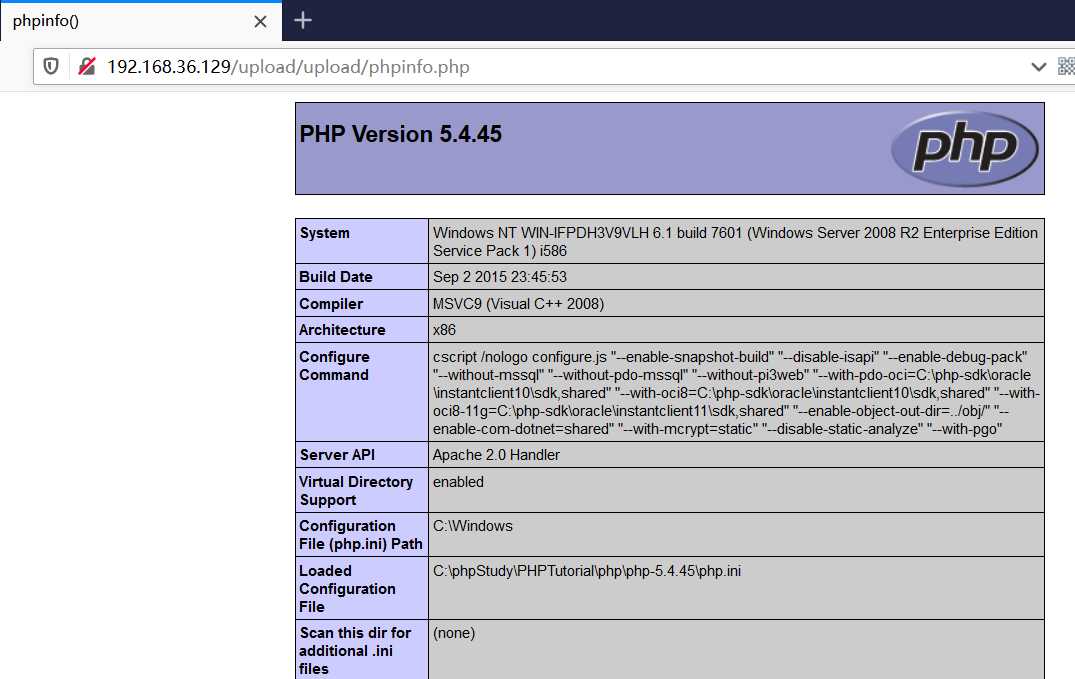
Task: Click the PHP logo image
Action: coord(965,149)
